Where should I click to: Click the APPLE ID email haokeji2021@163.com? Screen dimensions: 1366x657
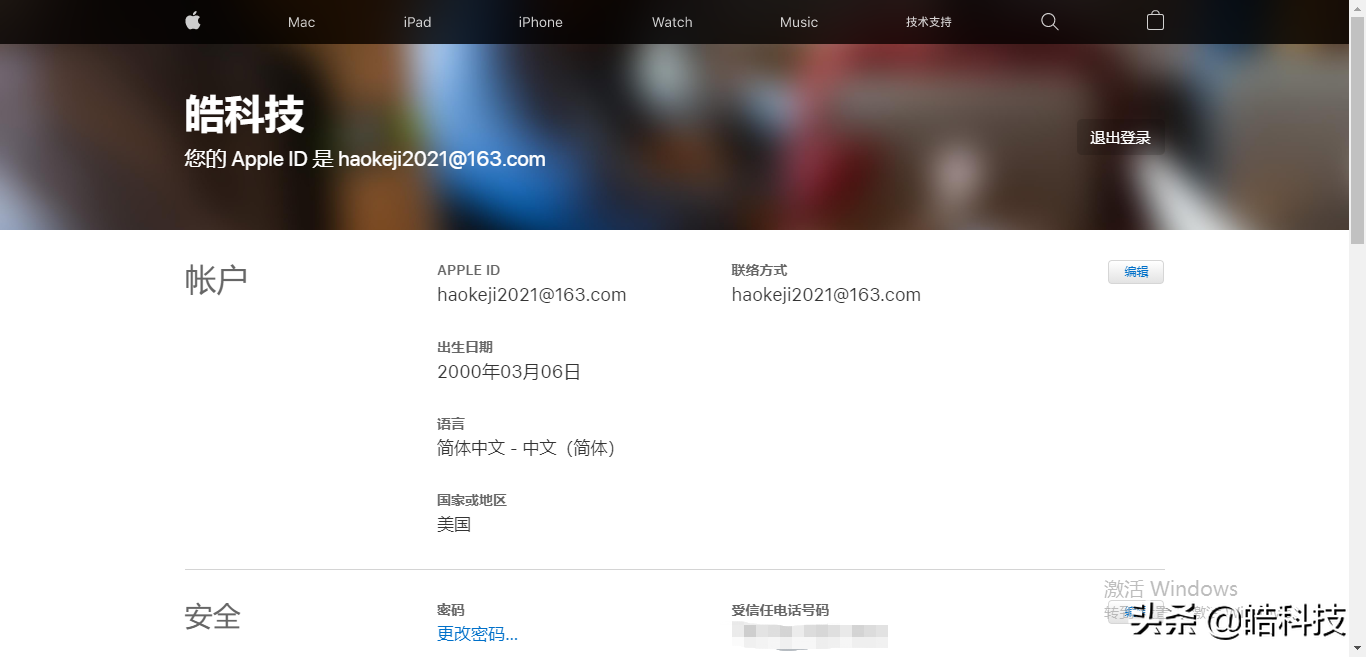tap(532, 295)
